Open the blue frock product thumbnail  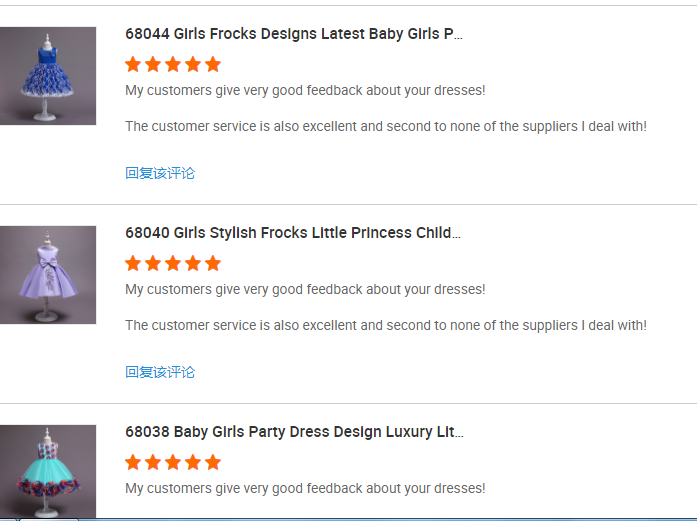click(x=48, y=76)
